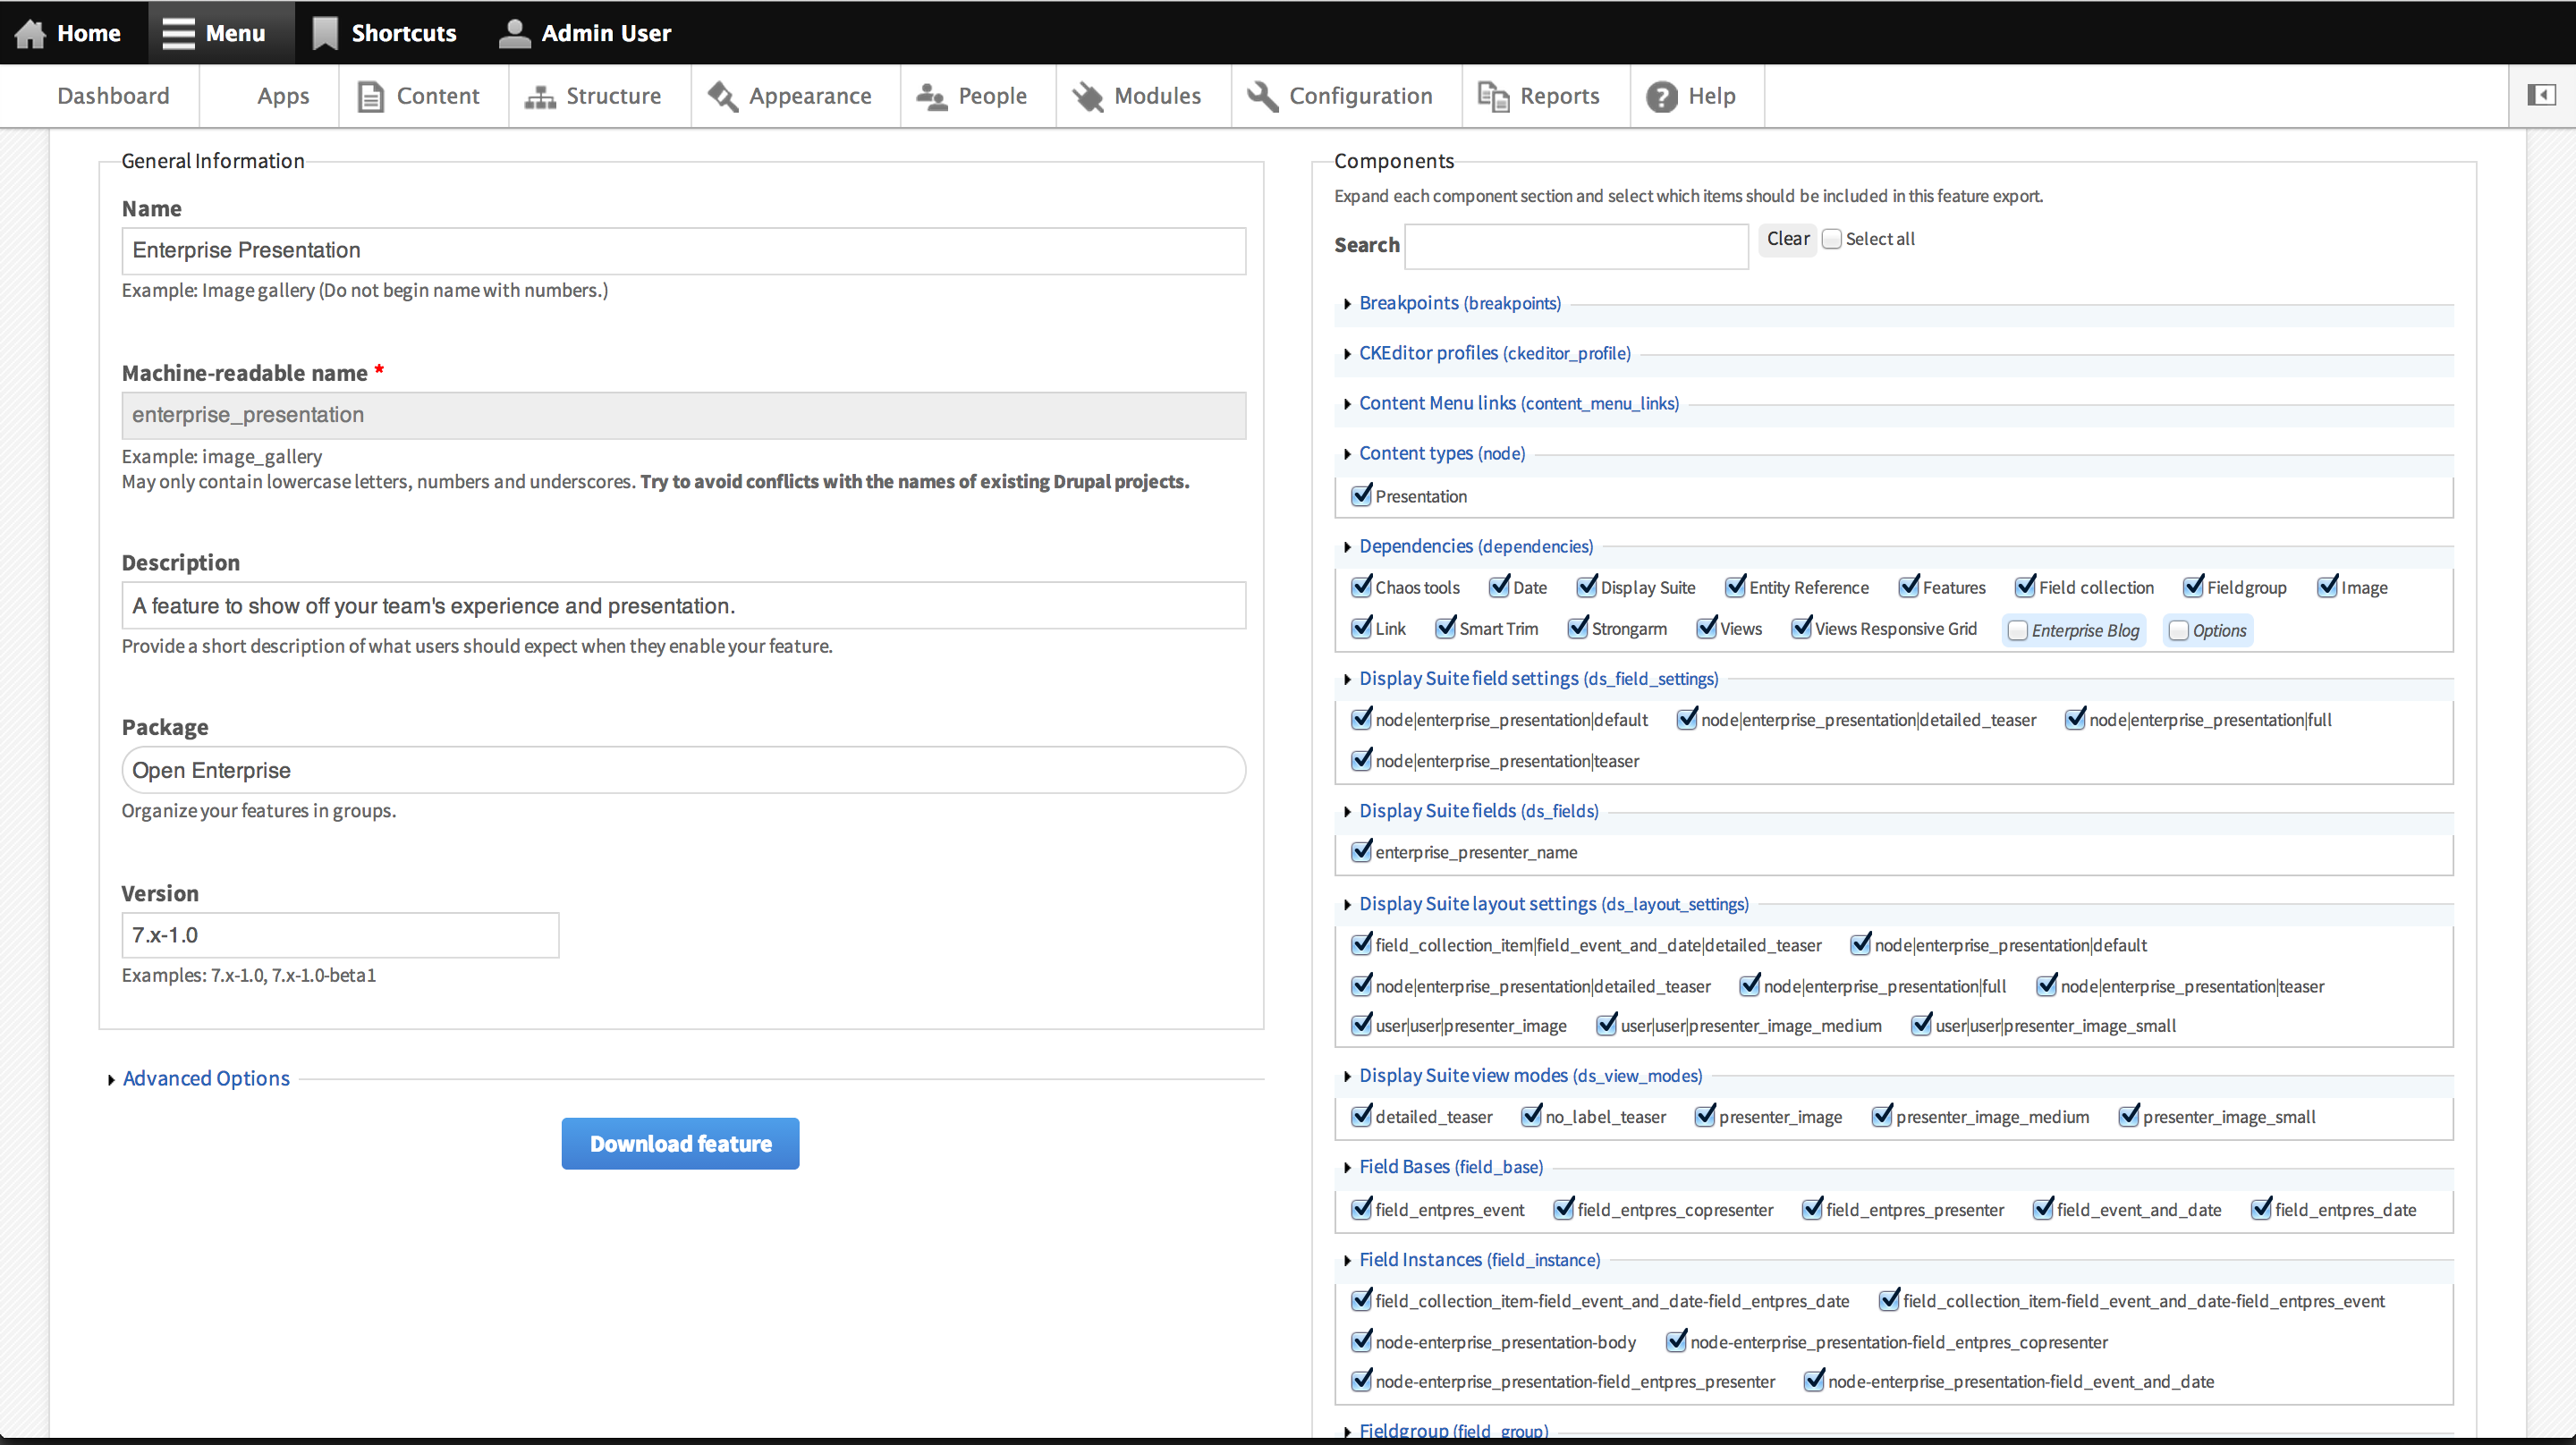This screenshot has height=1445, width=2576.
Task: Click the Shortcuts icon in toolbar
Action: coord(324,32)
